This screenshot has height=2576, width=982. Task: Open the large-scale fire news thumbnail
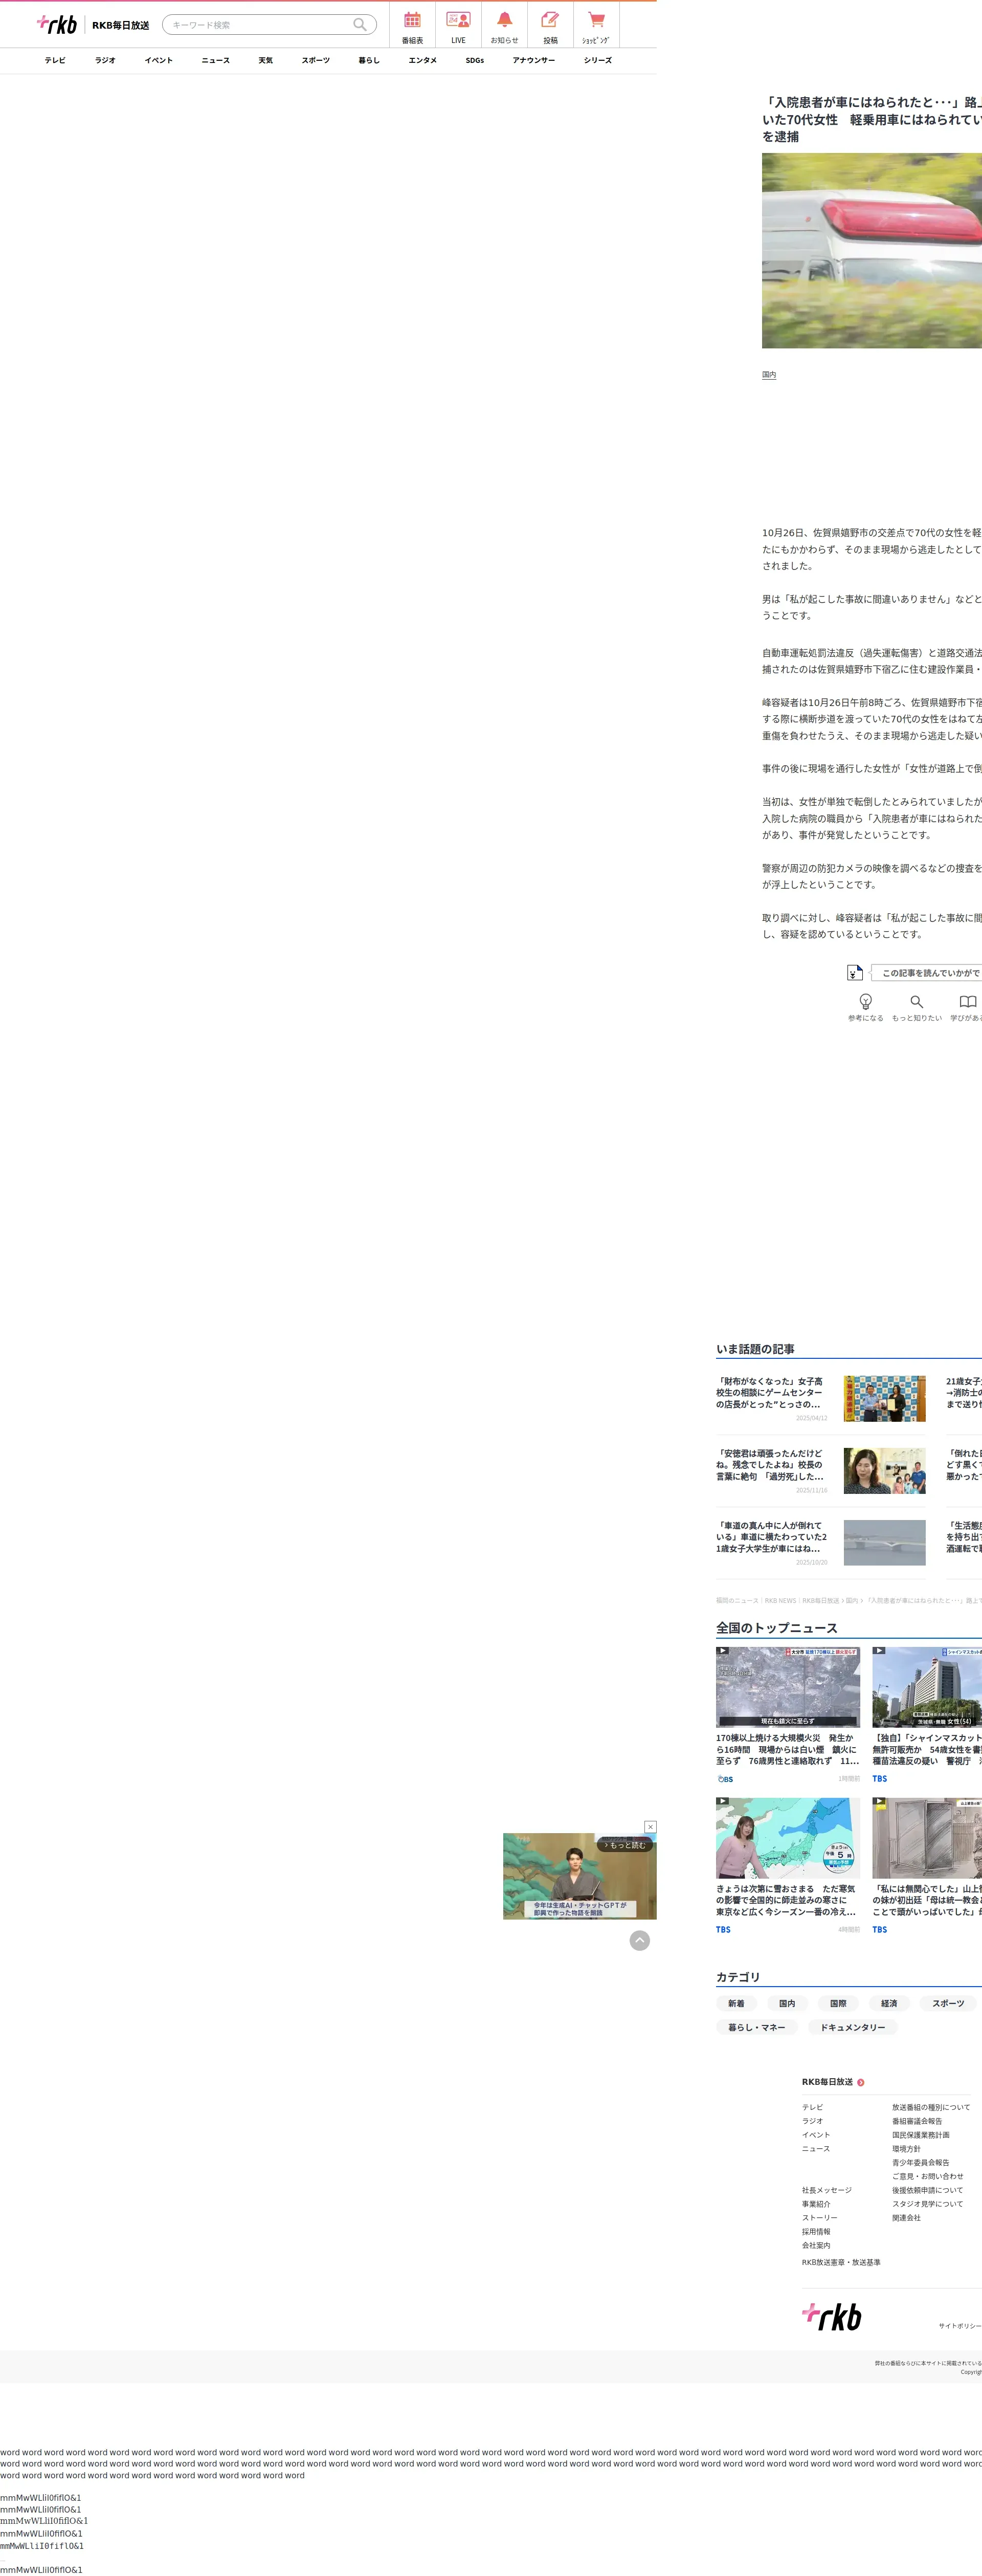(x=787, y=1688)
